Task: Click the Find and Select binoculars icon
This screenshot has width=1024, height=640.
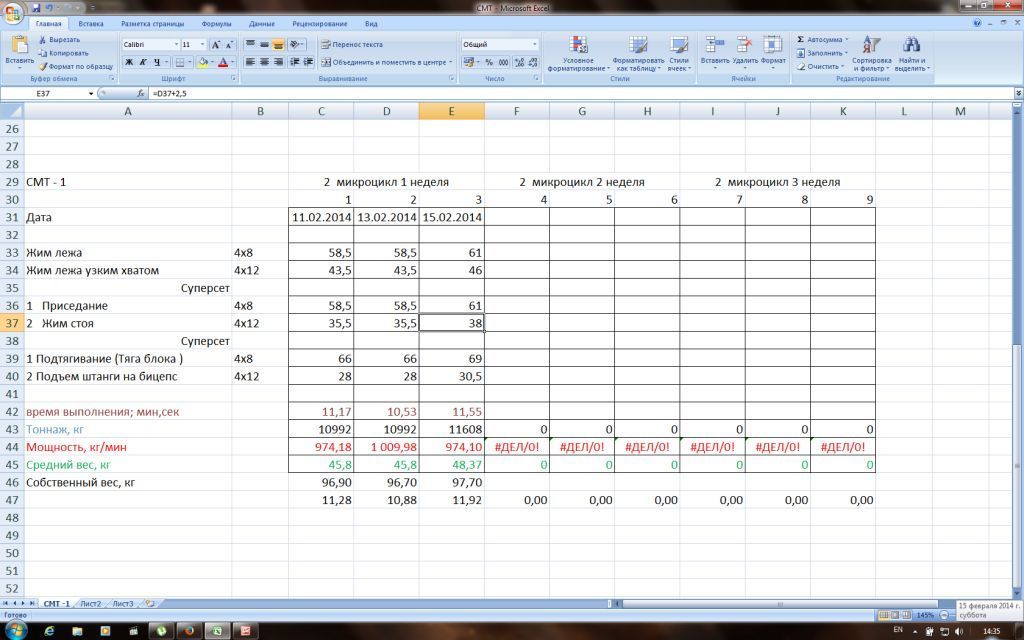Action: coord(911,46)
